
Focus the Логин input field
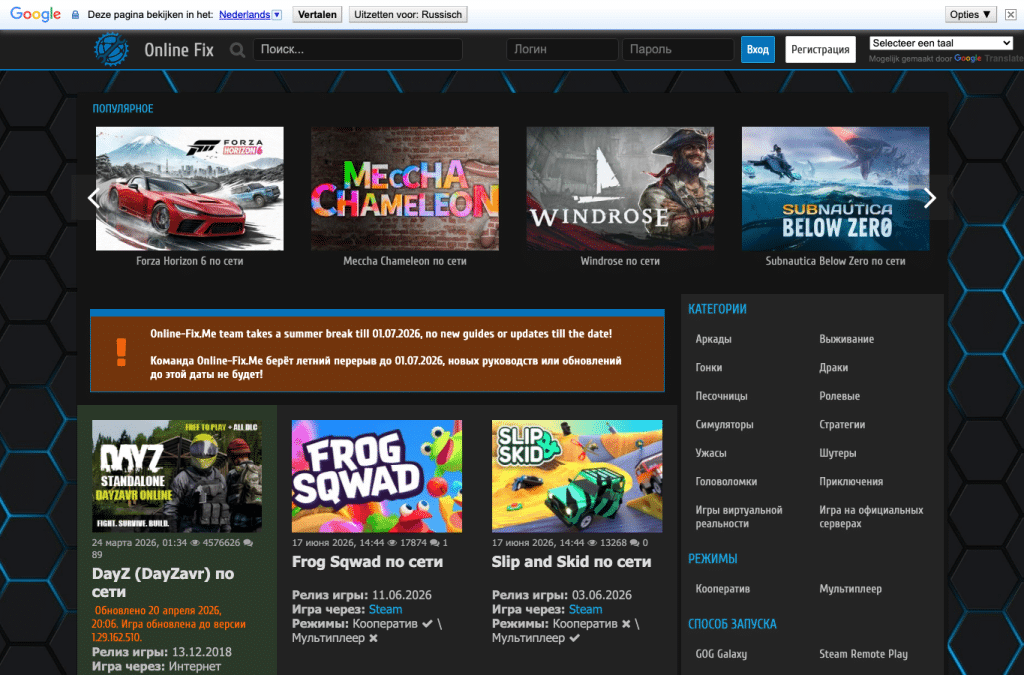click(x=562, y=50)
